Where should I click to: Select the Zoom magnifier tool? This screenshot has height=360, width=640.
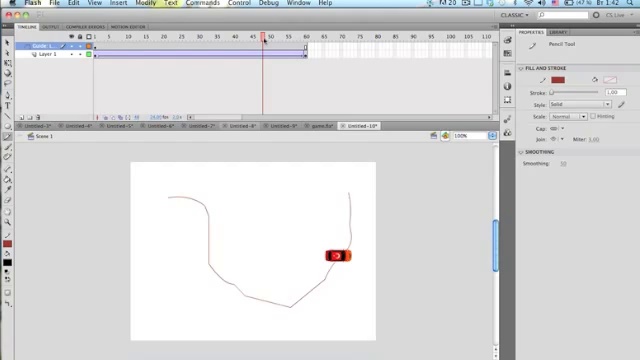coord(7,222)
